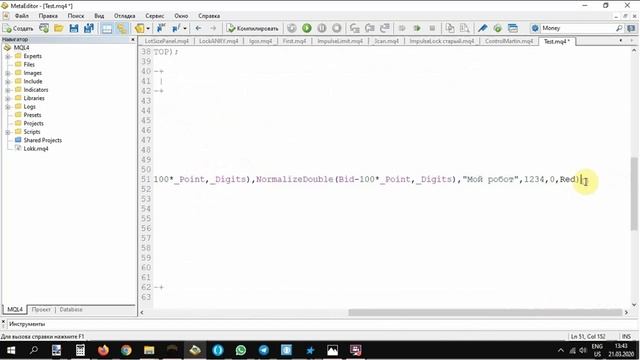Open the dropdown arrow beside the wizard icon

(x=148, y=29)
